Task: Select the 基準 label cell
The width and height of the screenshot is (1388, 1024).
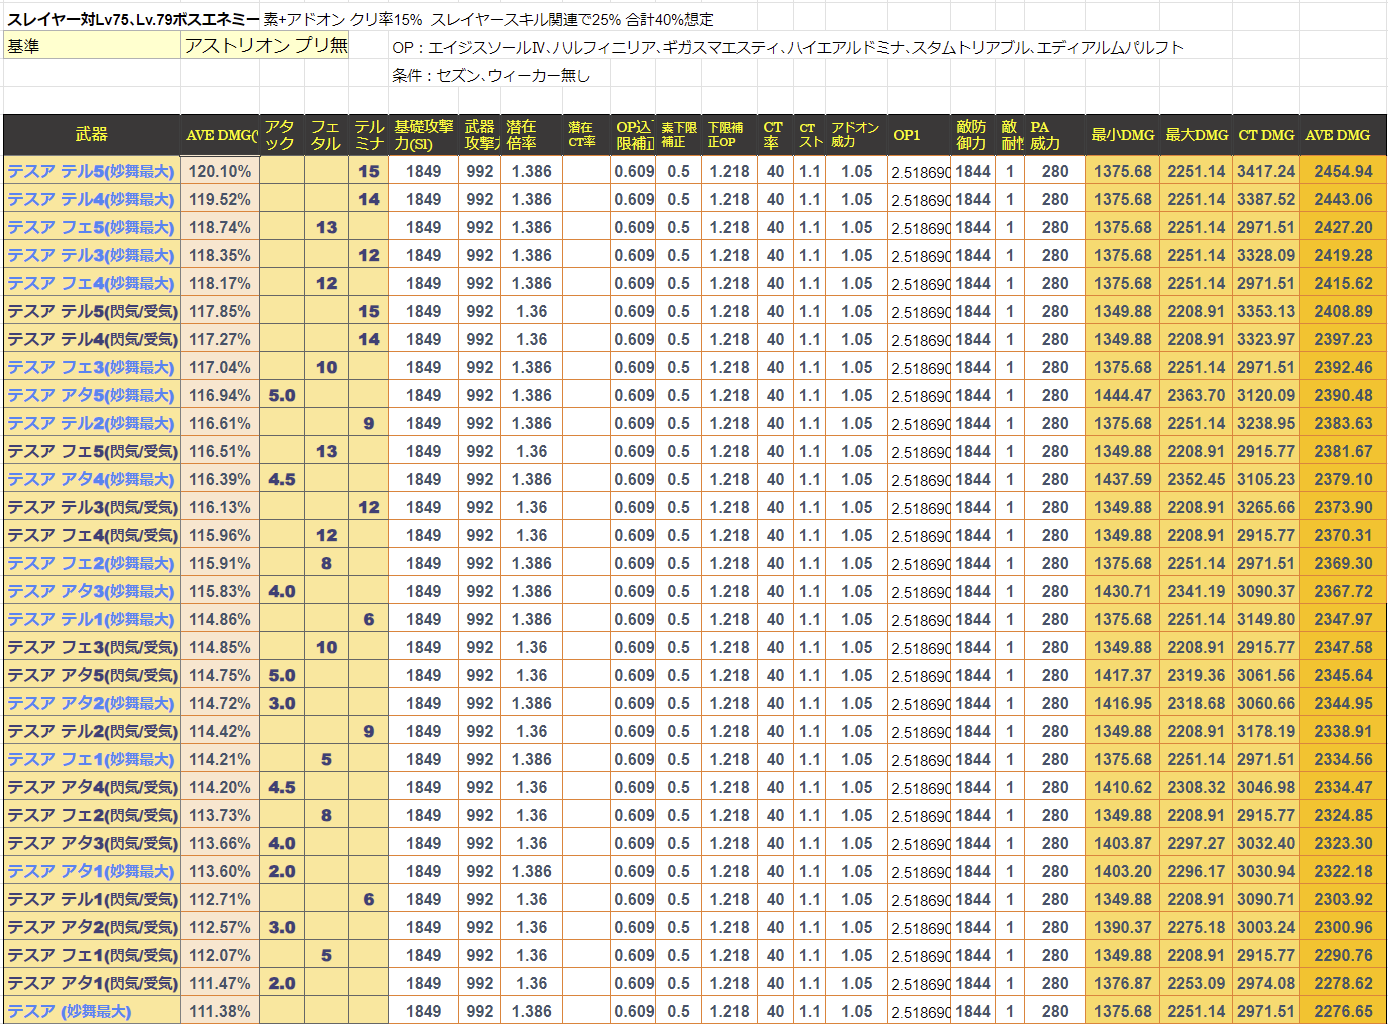Action: coord(92,46)
